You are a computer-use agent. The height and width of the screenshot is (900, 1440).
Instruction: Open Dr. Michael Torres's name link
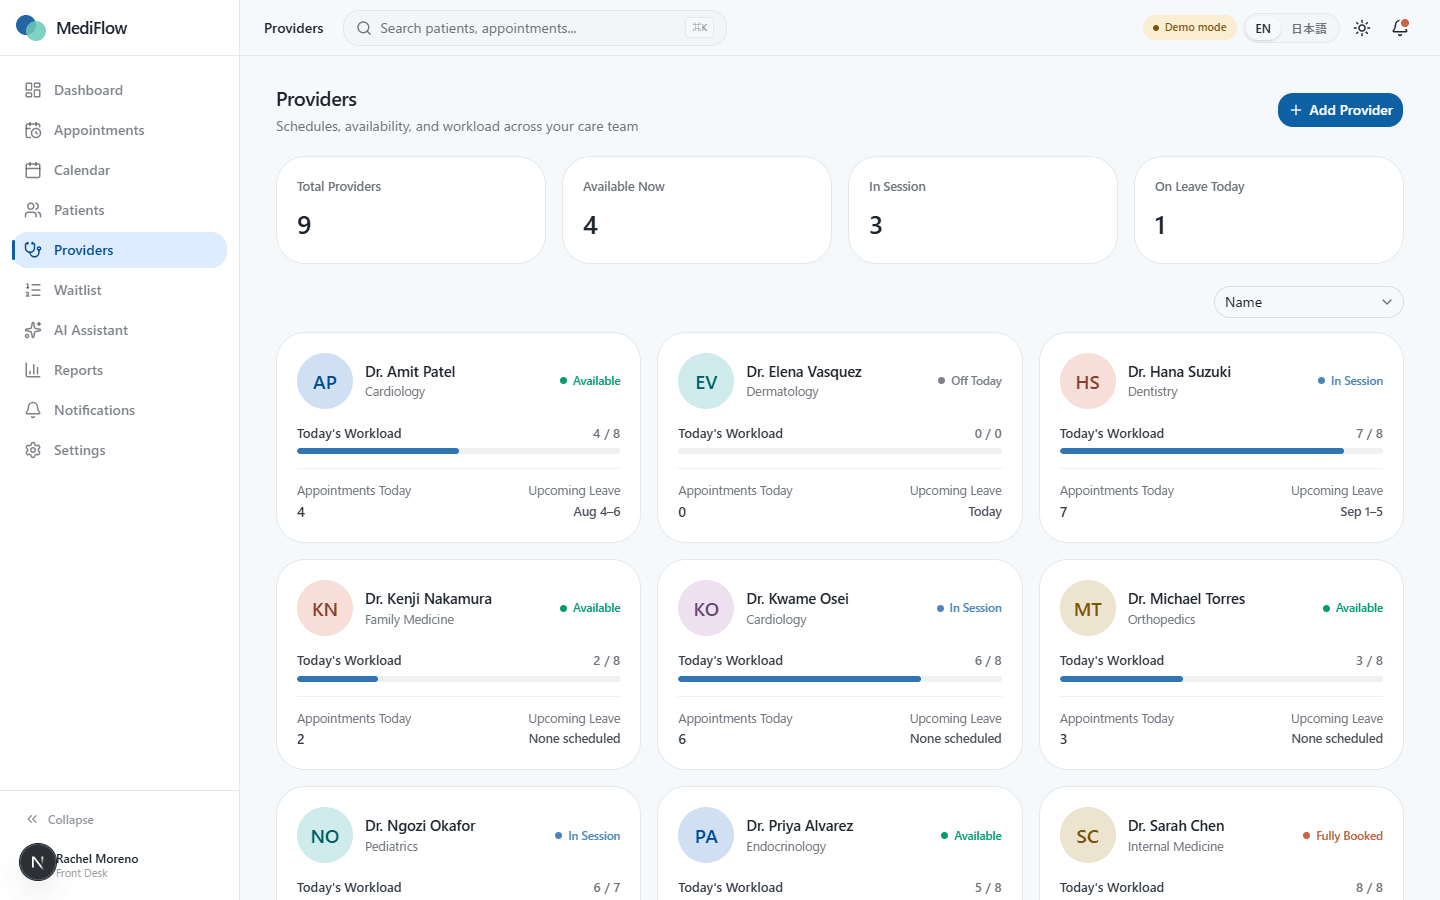click(1186, 598)
